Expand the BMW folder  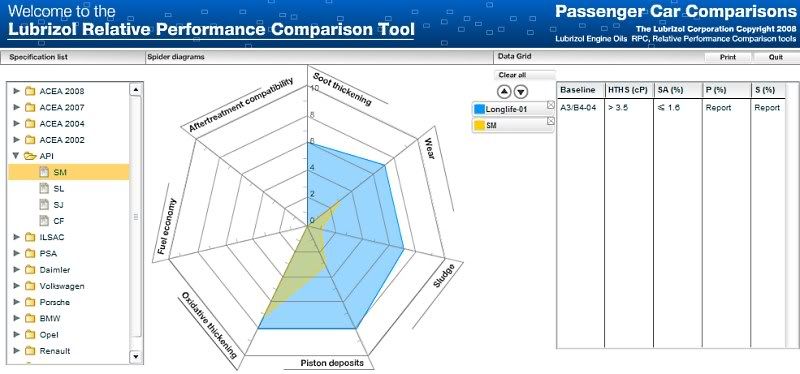click(17, 318)
